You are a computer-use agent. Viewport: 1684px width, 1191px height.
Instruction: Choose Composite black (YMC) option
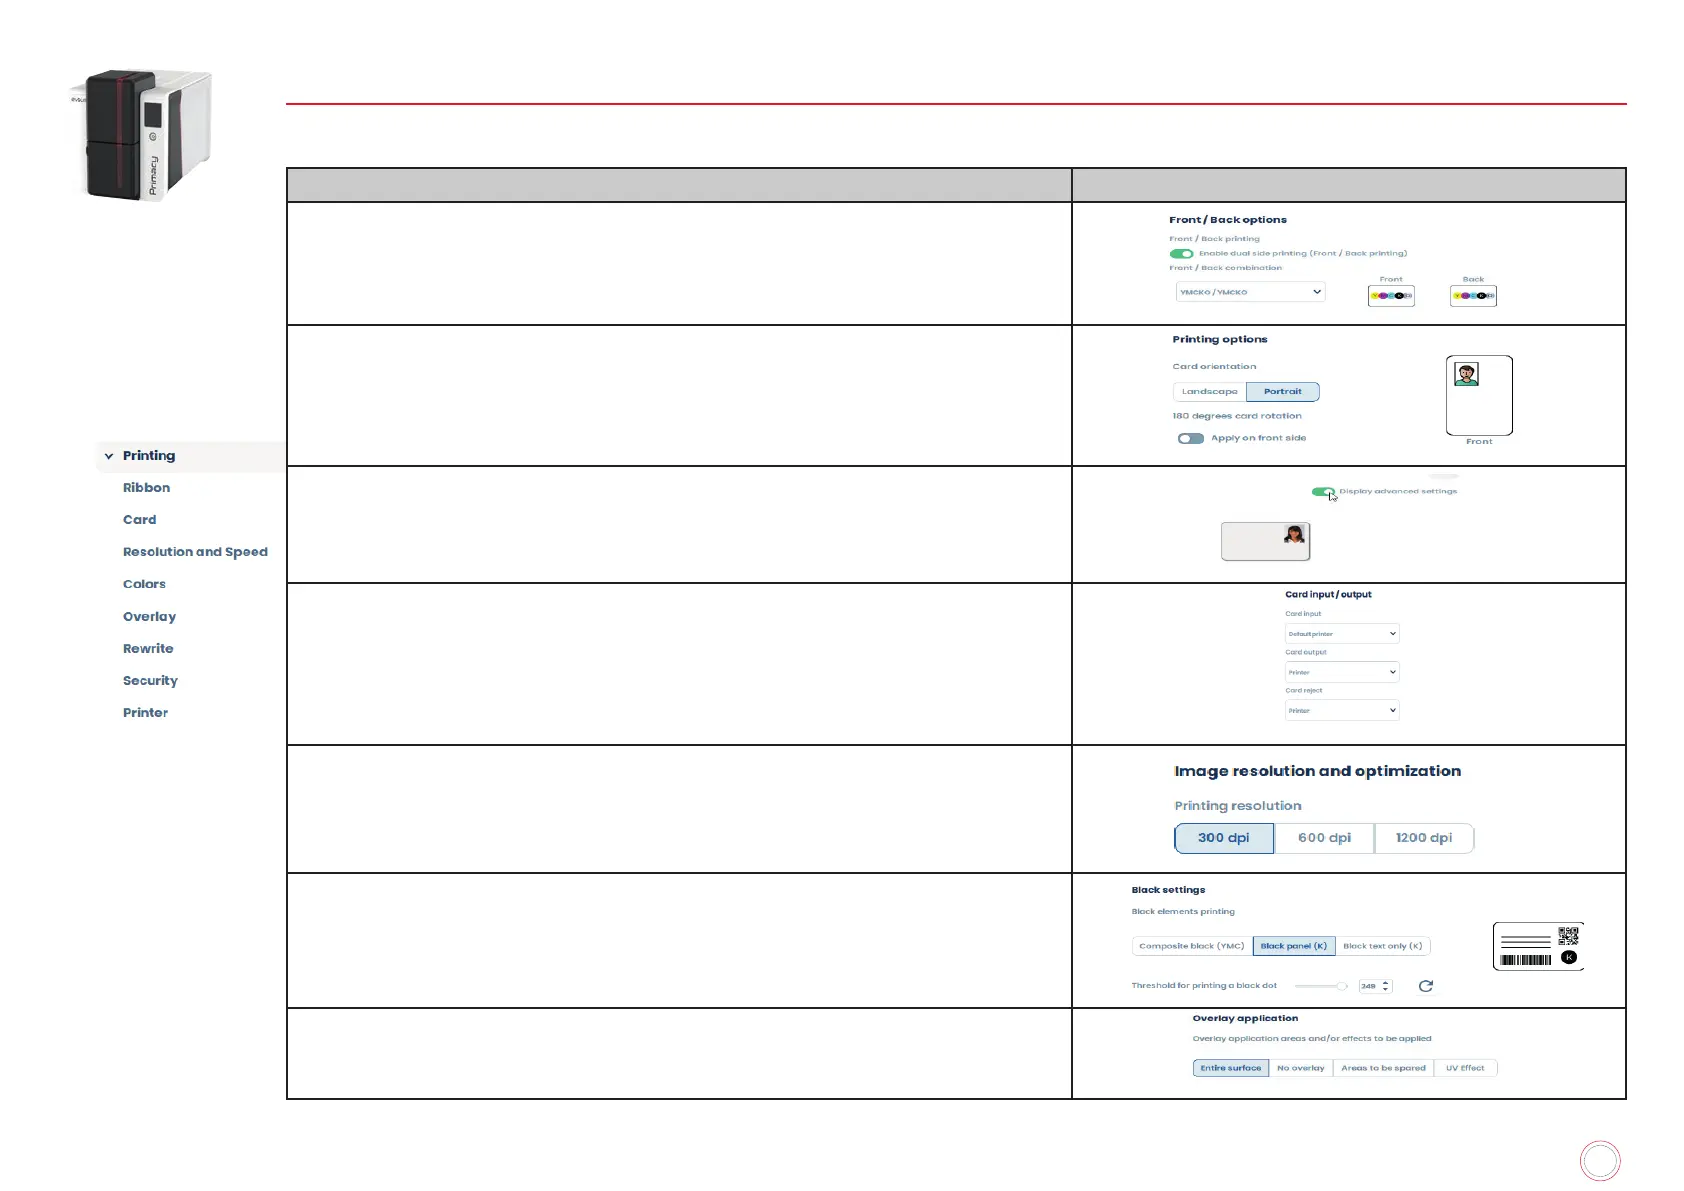point(1192,946)
